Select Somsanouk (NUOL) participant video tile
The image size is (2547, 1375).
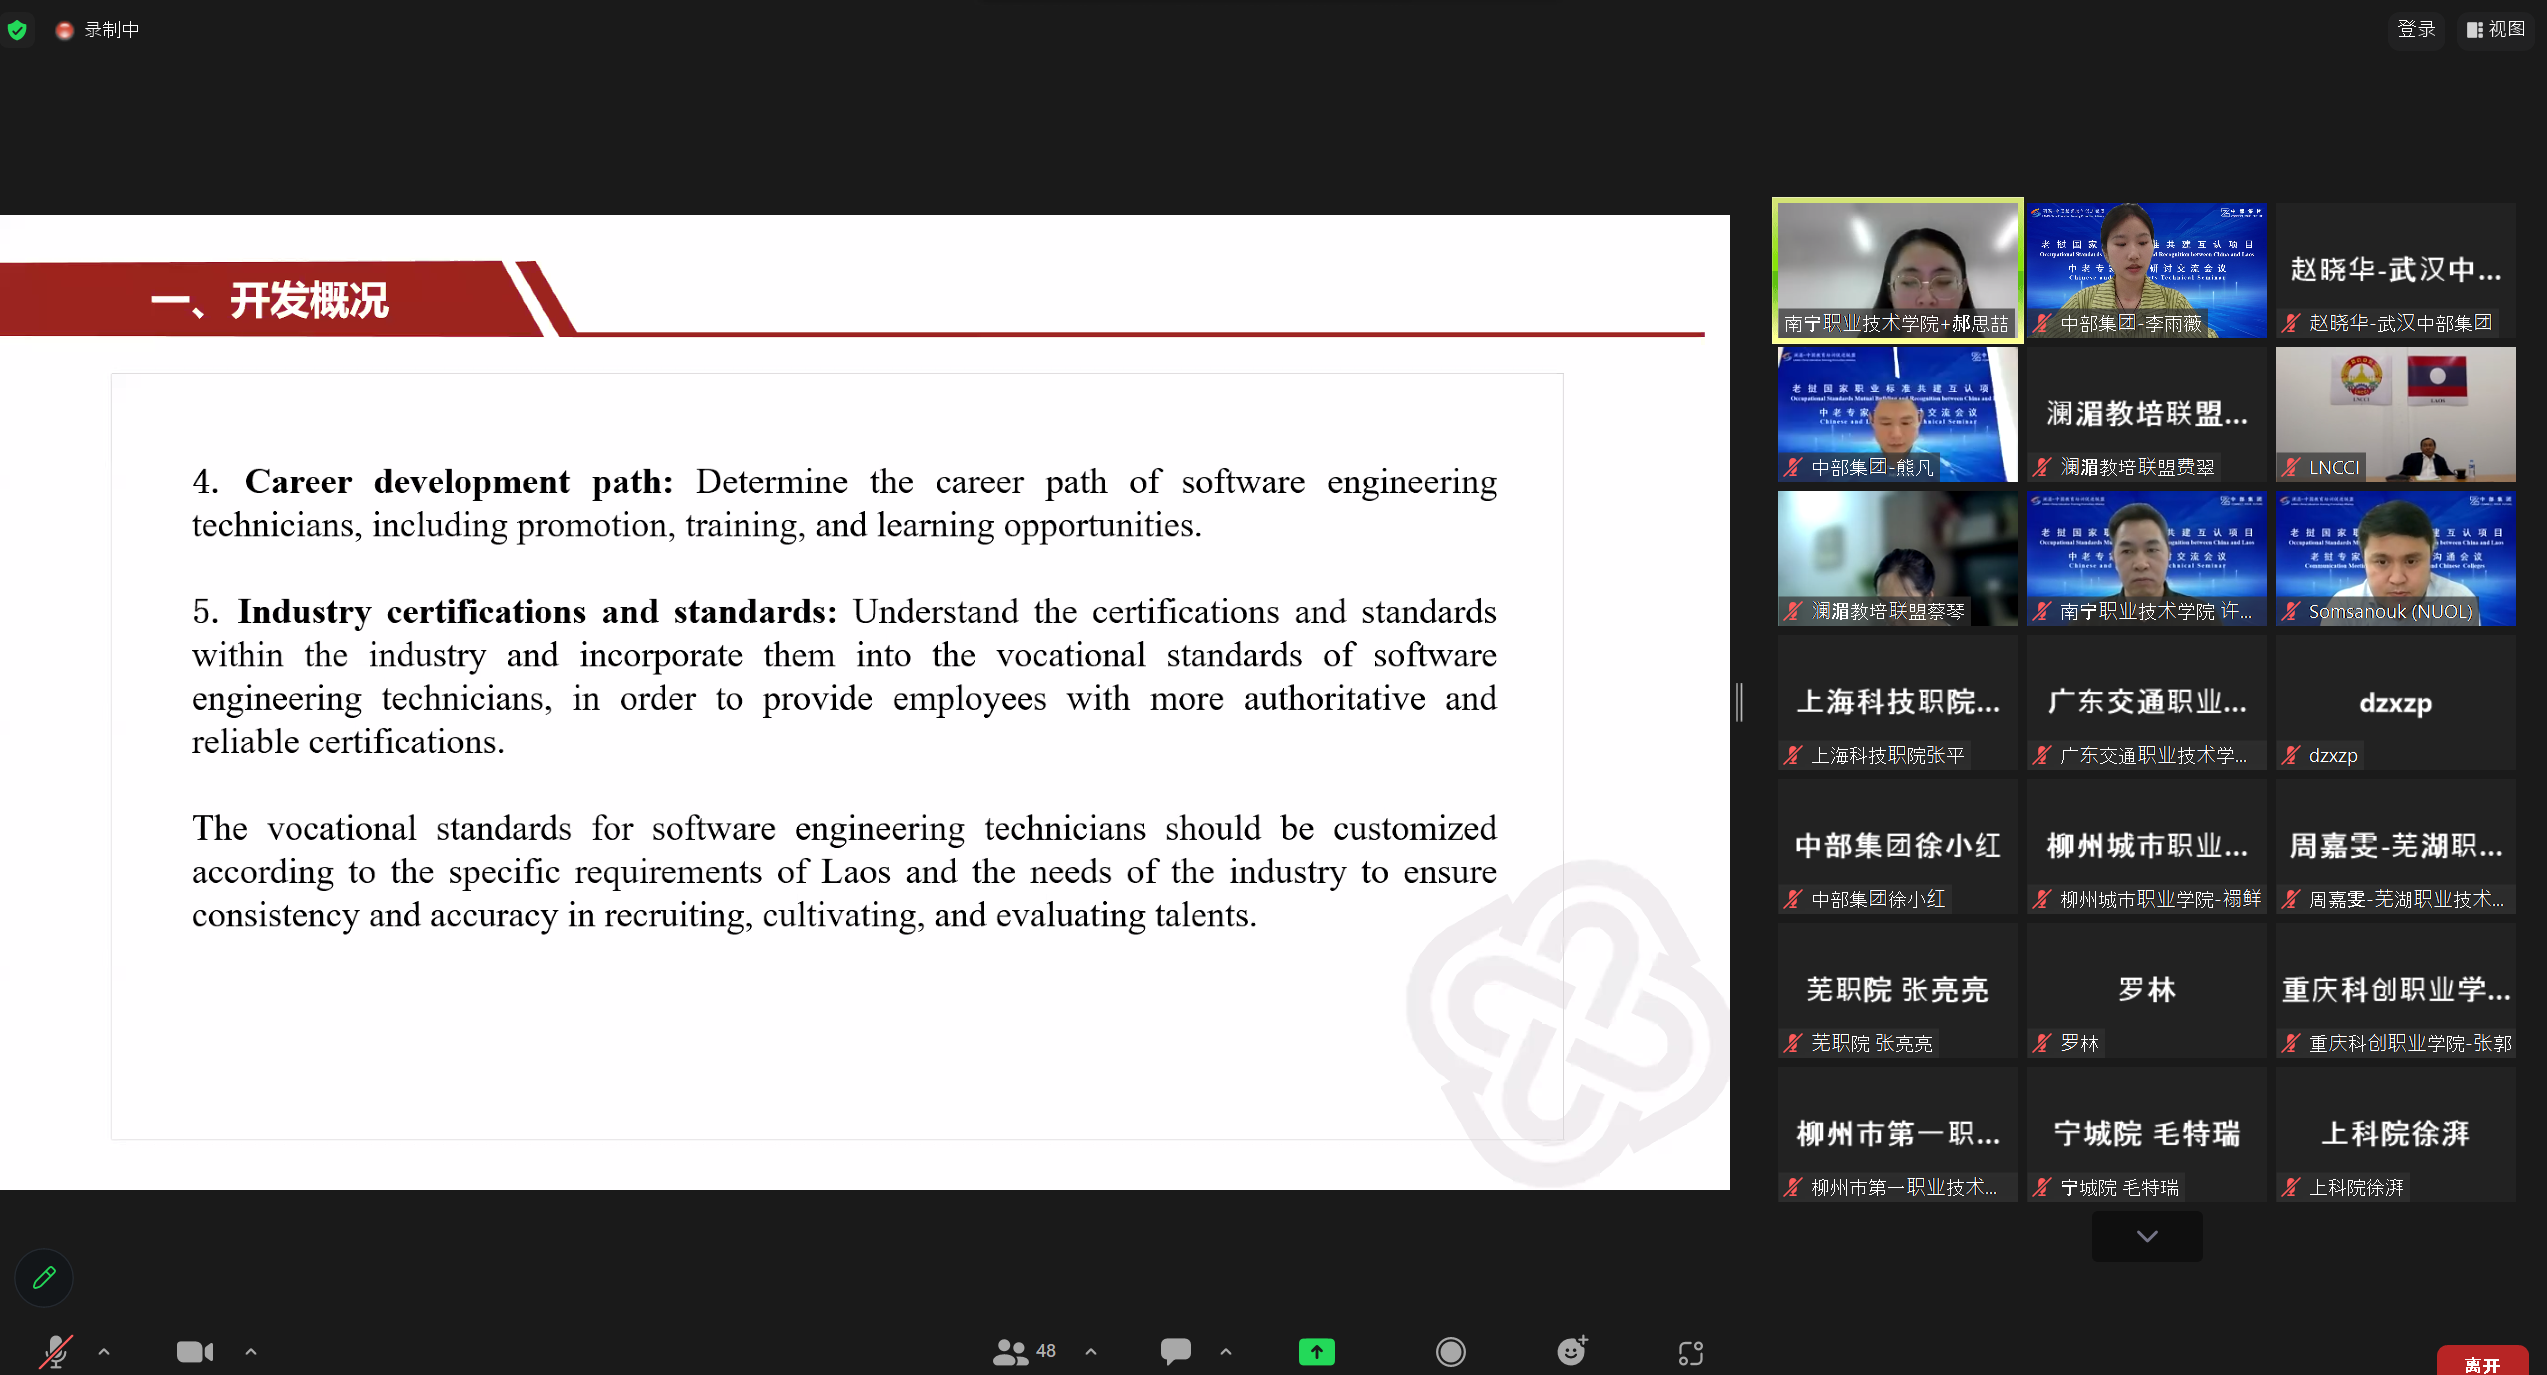(x=2395, y=558)
